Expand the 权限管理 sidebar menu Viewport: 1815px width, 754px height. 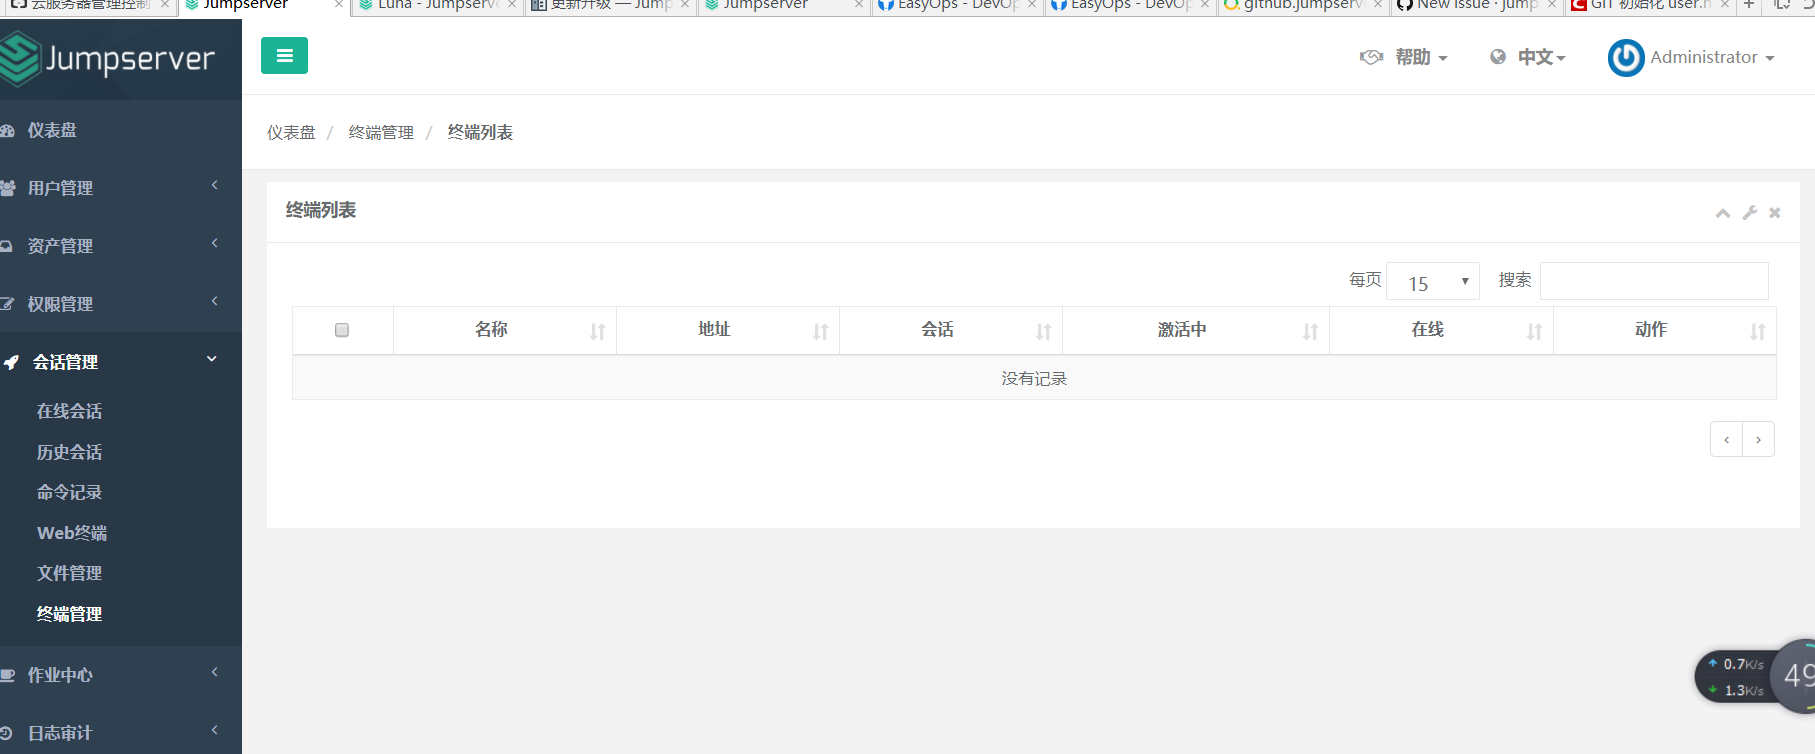pos(121,304)
